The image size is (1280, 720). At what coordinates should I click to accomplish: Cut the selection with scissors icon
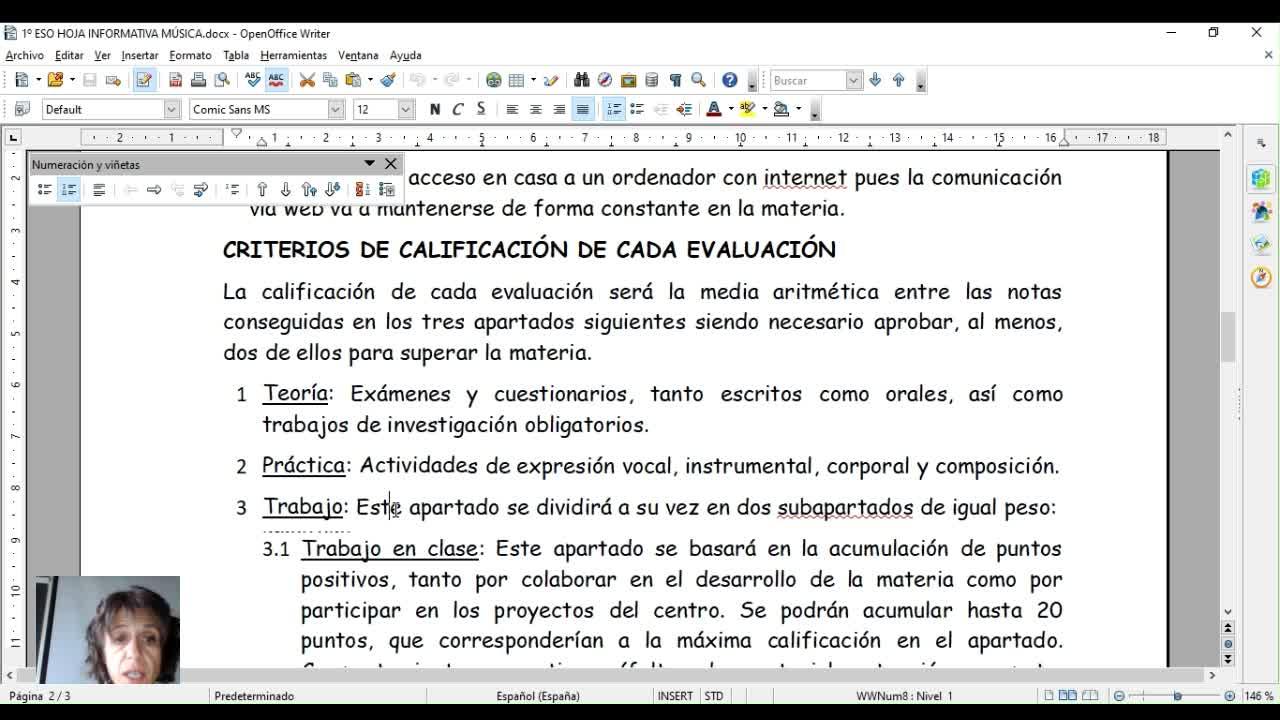click(307, 80)
